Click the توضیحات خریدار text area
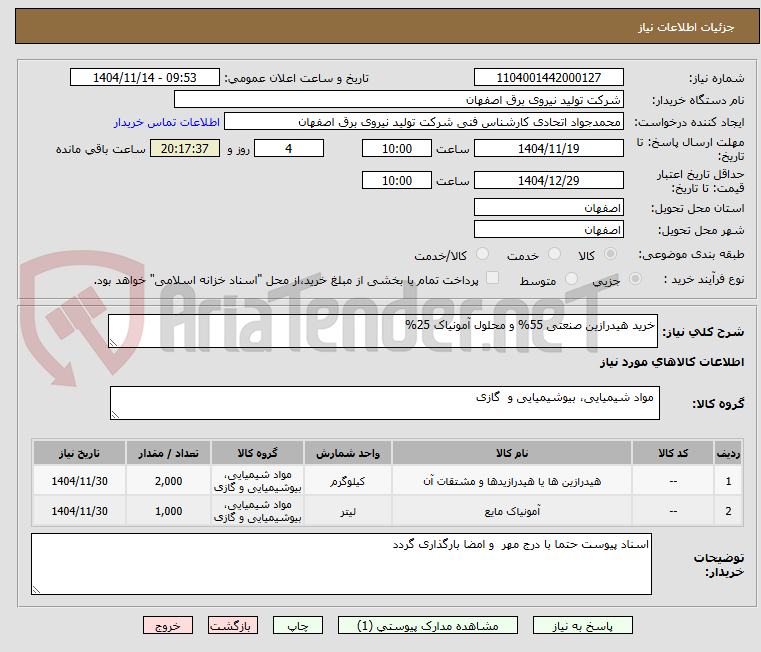 341,564
